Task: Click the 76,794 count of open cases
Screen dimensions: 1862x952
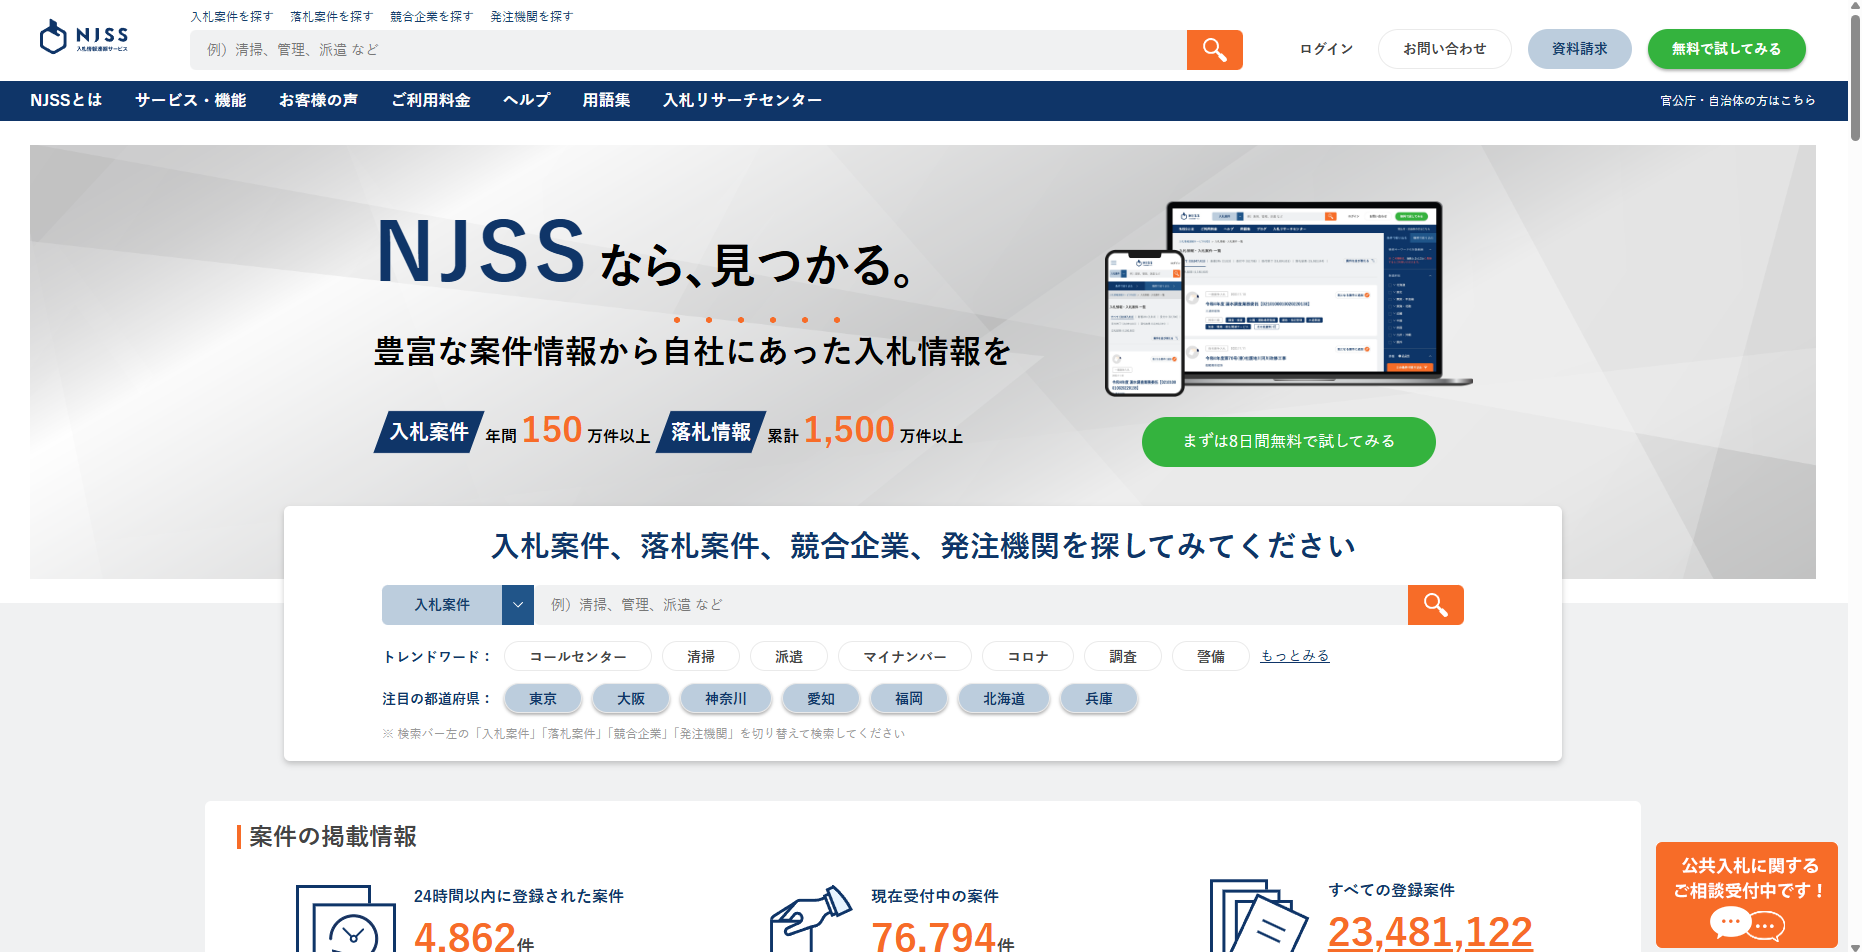Action: [x=934, y=937]
